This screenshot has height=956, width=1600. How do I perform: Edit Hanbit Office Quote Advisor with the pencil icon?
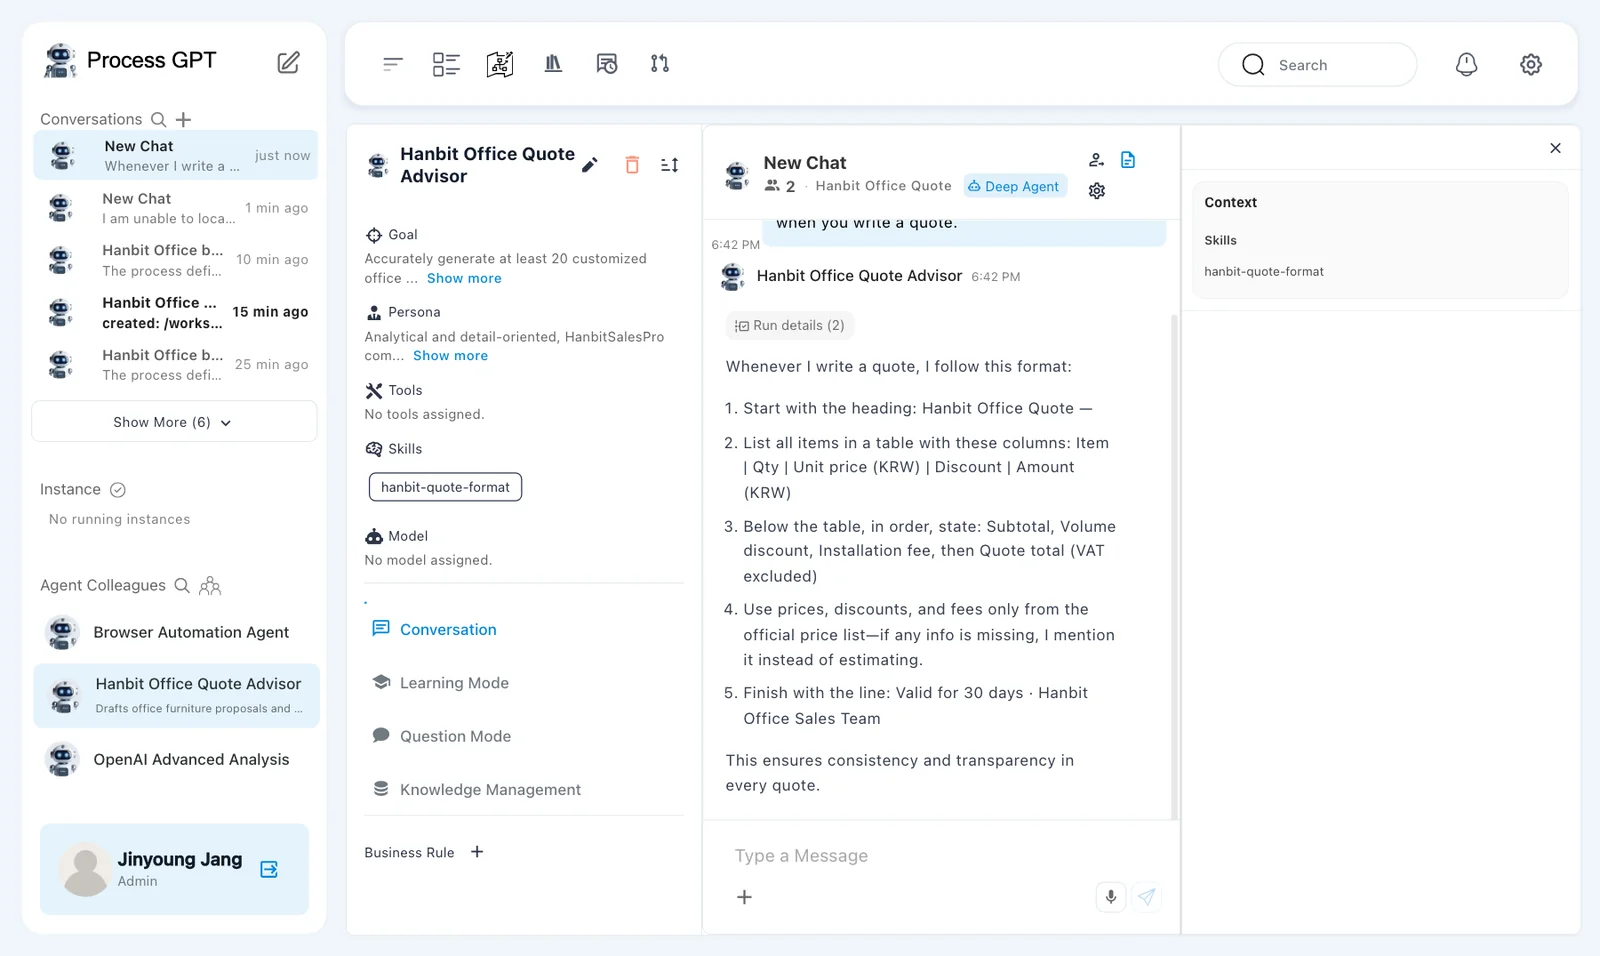(590, 165)
